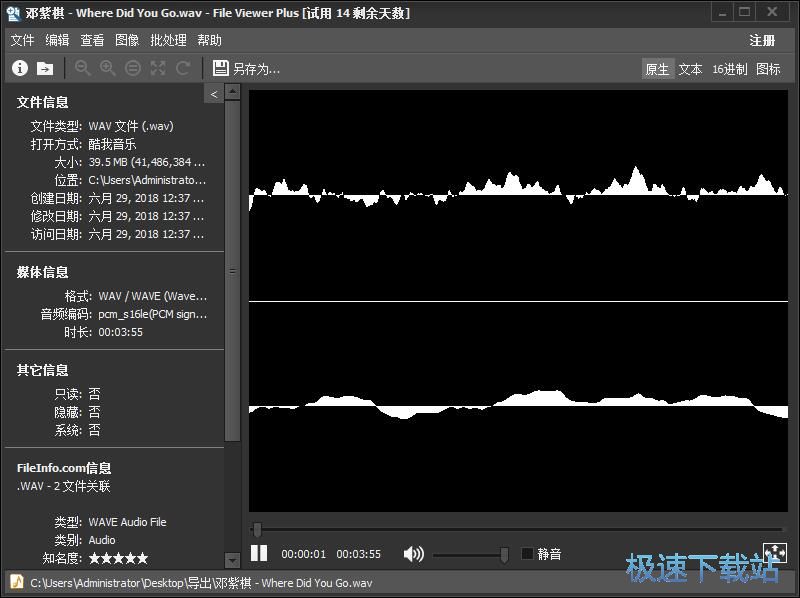Viewport: 800px width, 598px height.
Task: Click the 另存为 save as button
Action: 247,69
